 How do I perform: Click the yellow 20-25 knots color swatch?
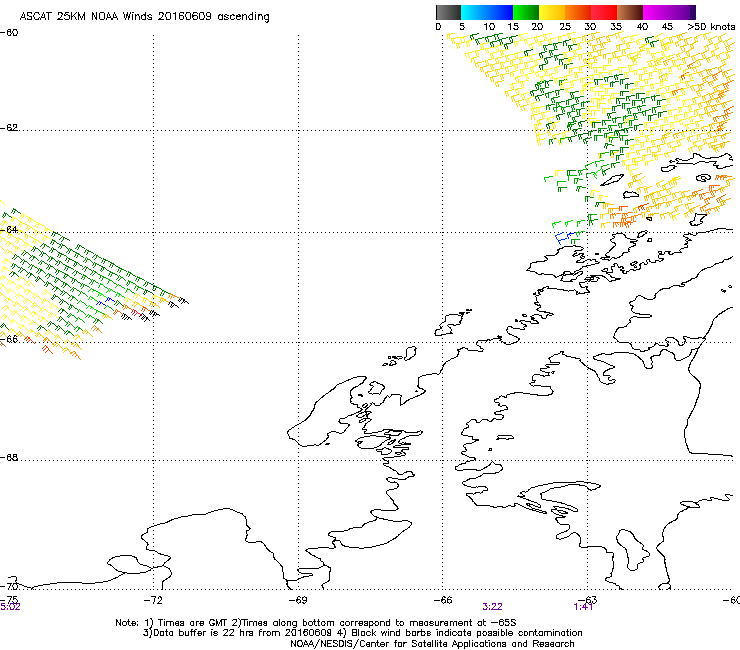pyautogui.click(x=552, y=12)
